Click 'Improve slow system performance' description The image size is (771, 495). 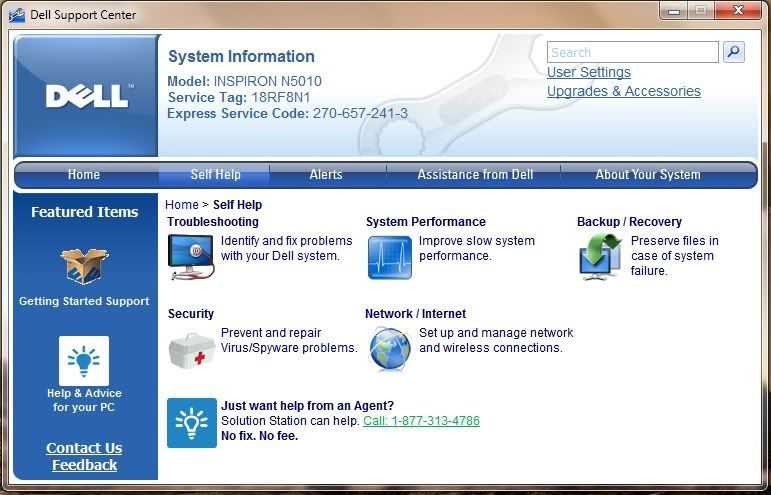click(x=477, y=248)
